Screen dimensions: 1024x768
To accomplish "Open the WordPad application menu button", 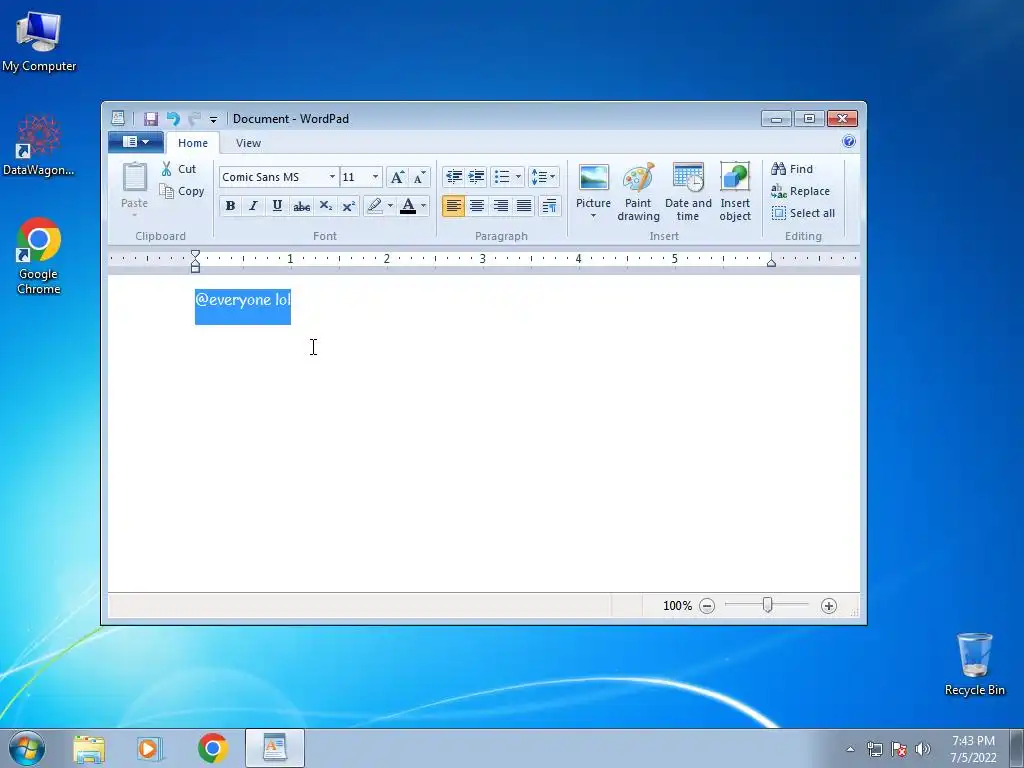I will click(x=136, y=142).
